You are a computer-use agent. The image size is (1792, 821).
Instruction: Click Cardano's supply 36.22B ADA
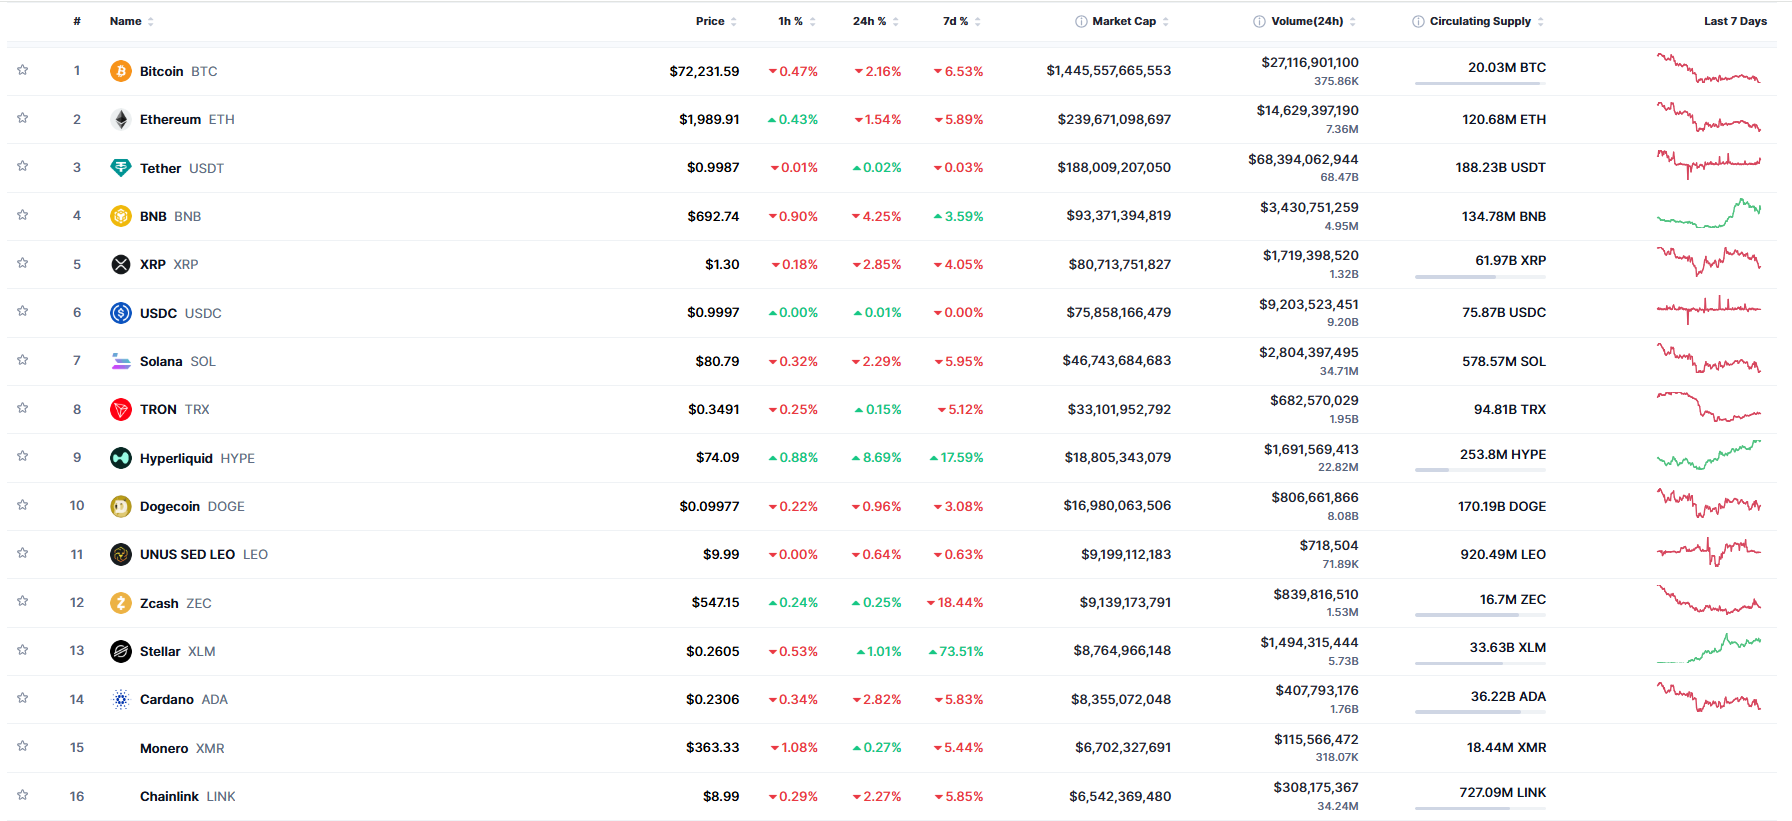pos(1508,696)
